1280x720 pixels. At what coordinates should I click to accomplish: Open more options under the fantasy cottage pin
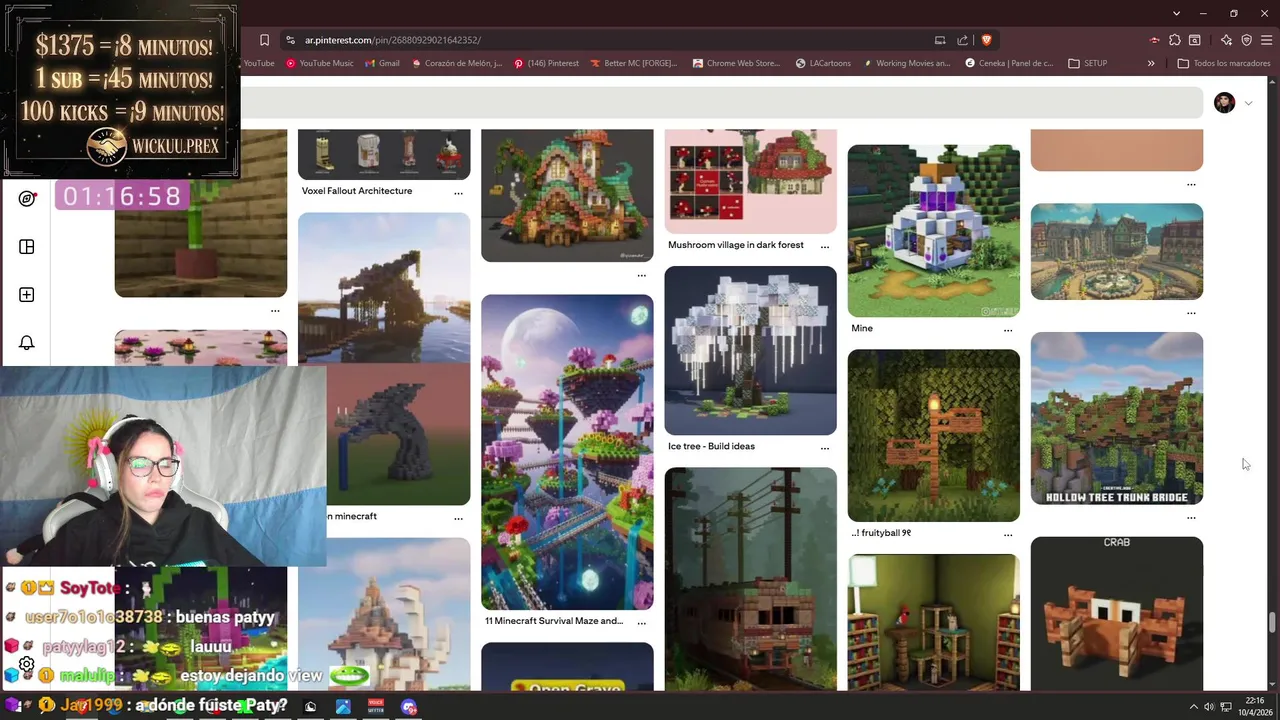642,275
